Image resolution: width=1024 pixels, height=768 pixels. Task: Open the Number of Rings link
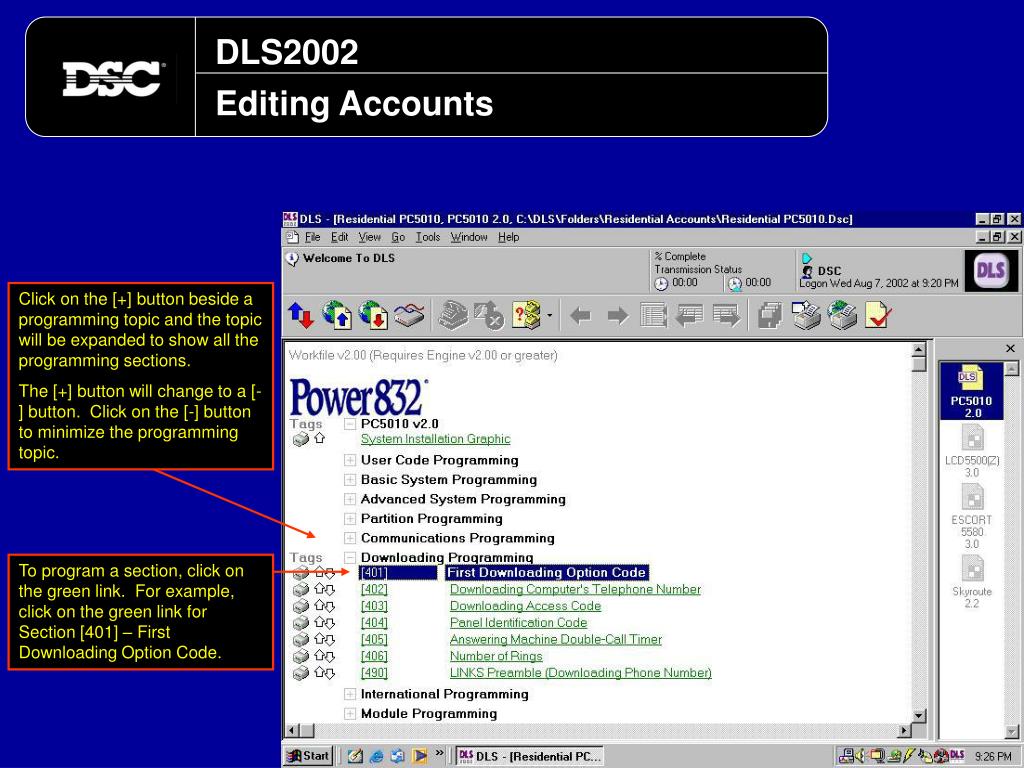pyautogui.click(x=496, y=656)
